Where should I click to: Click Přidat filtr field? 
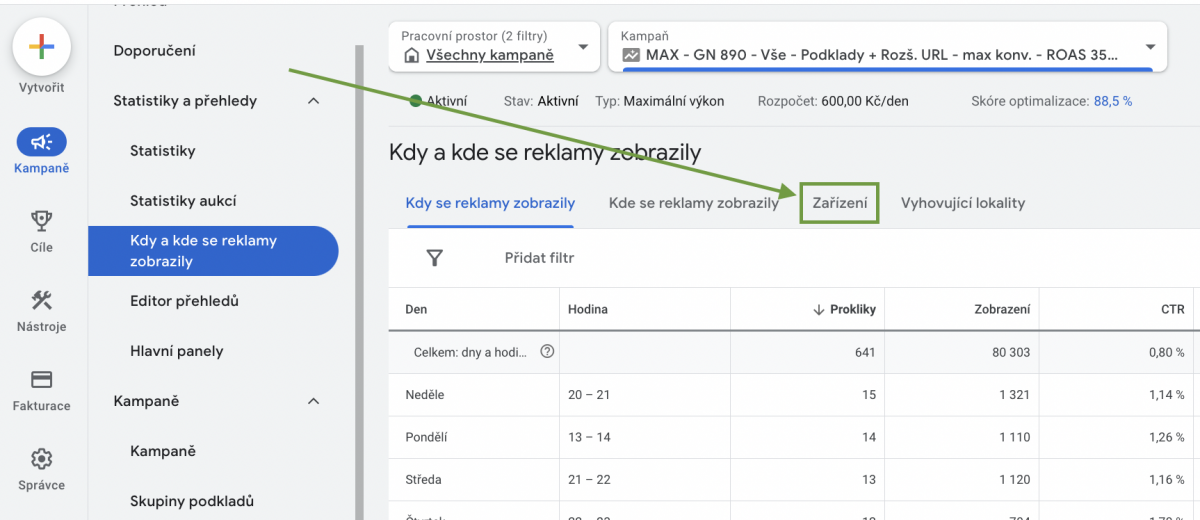click(x=539, y=258)
